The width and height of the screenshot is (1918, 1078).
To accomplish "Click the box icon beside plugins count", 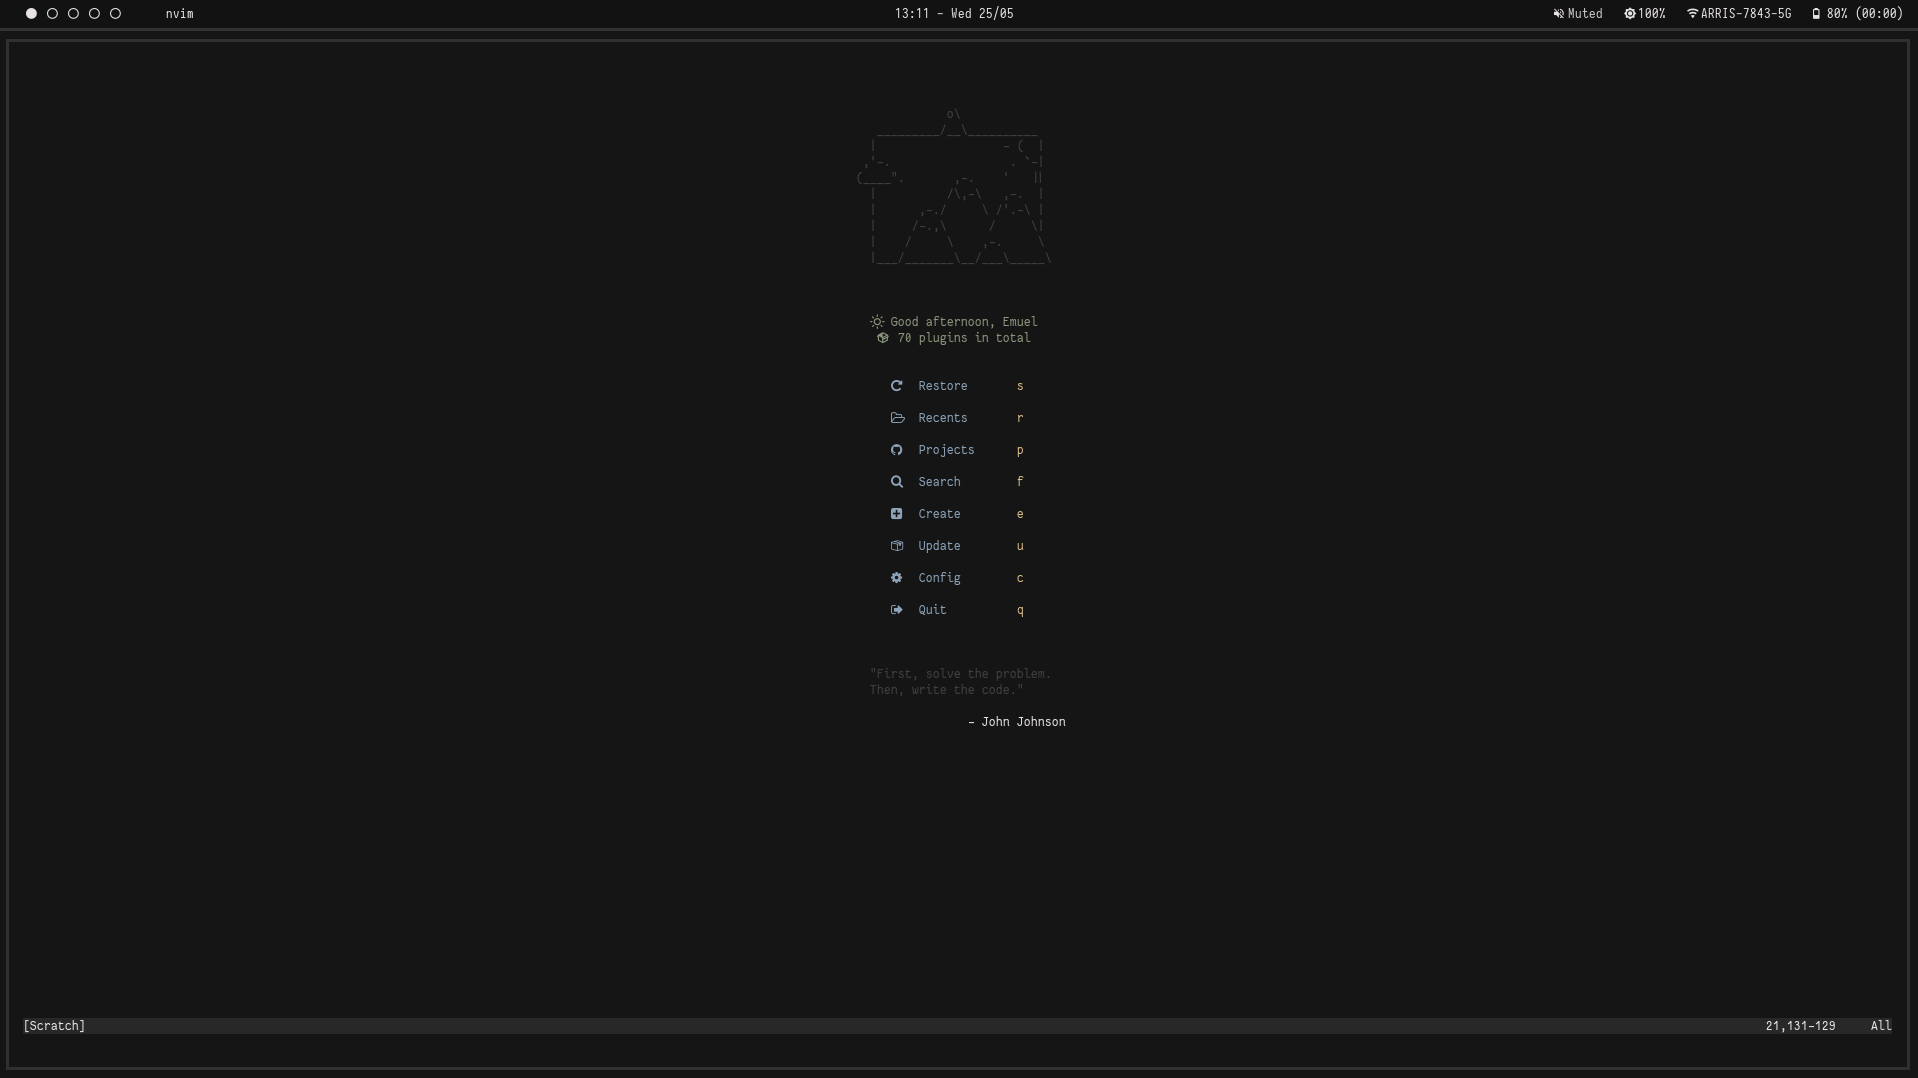I will tap(882, 338).
